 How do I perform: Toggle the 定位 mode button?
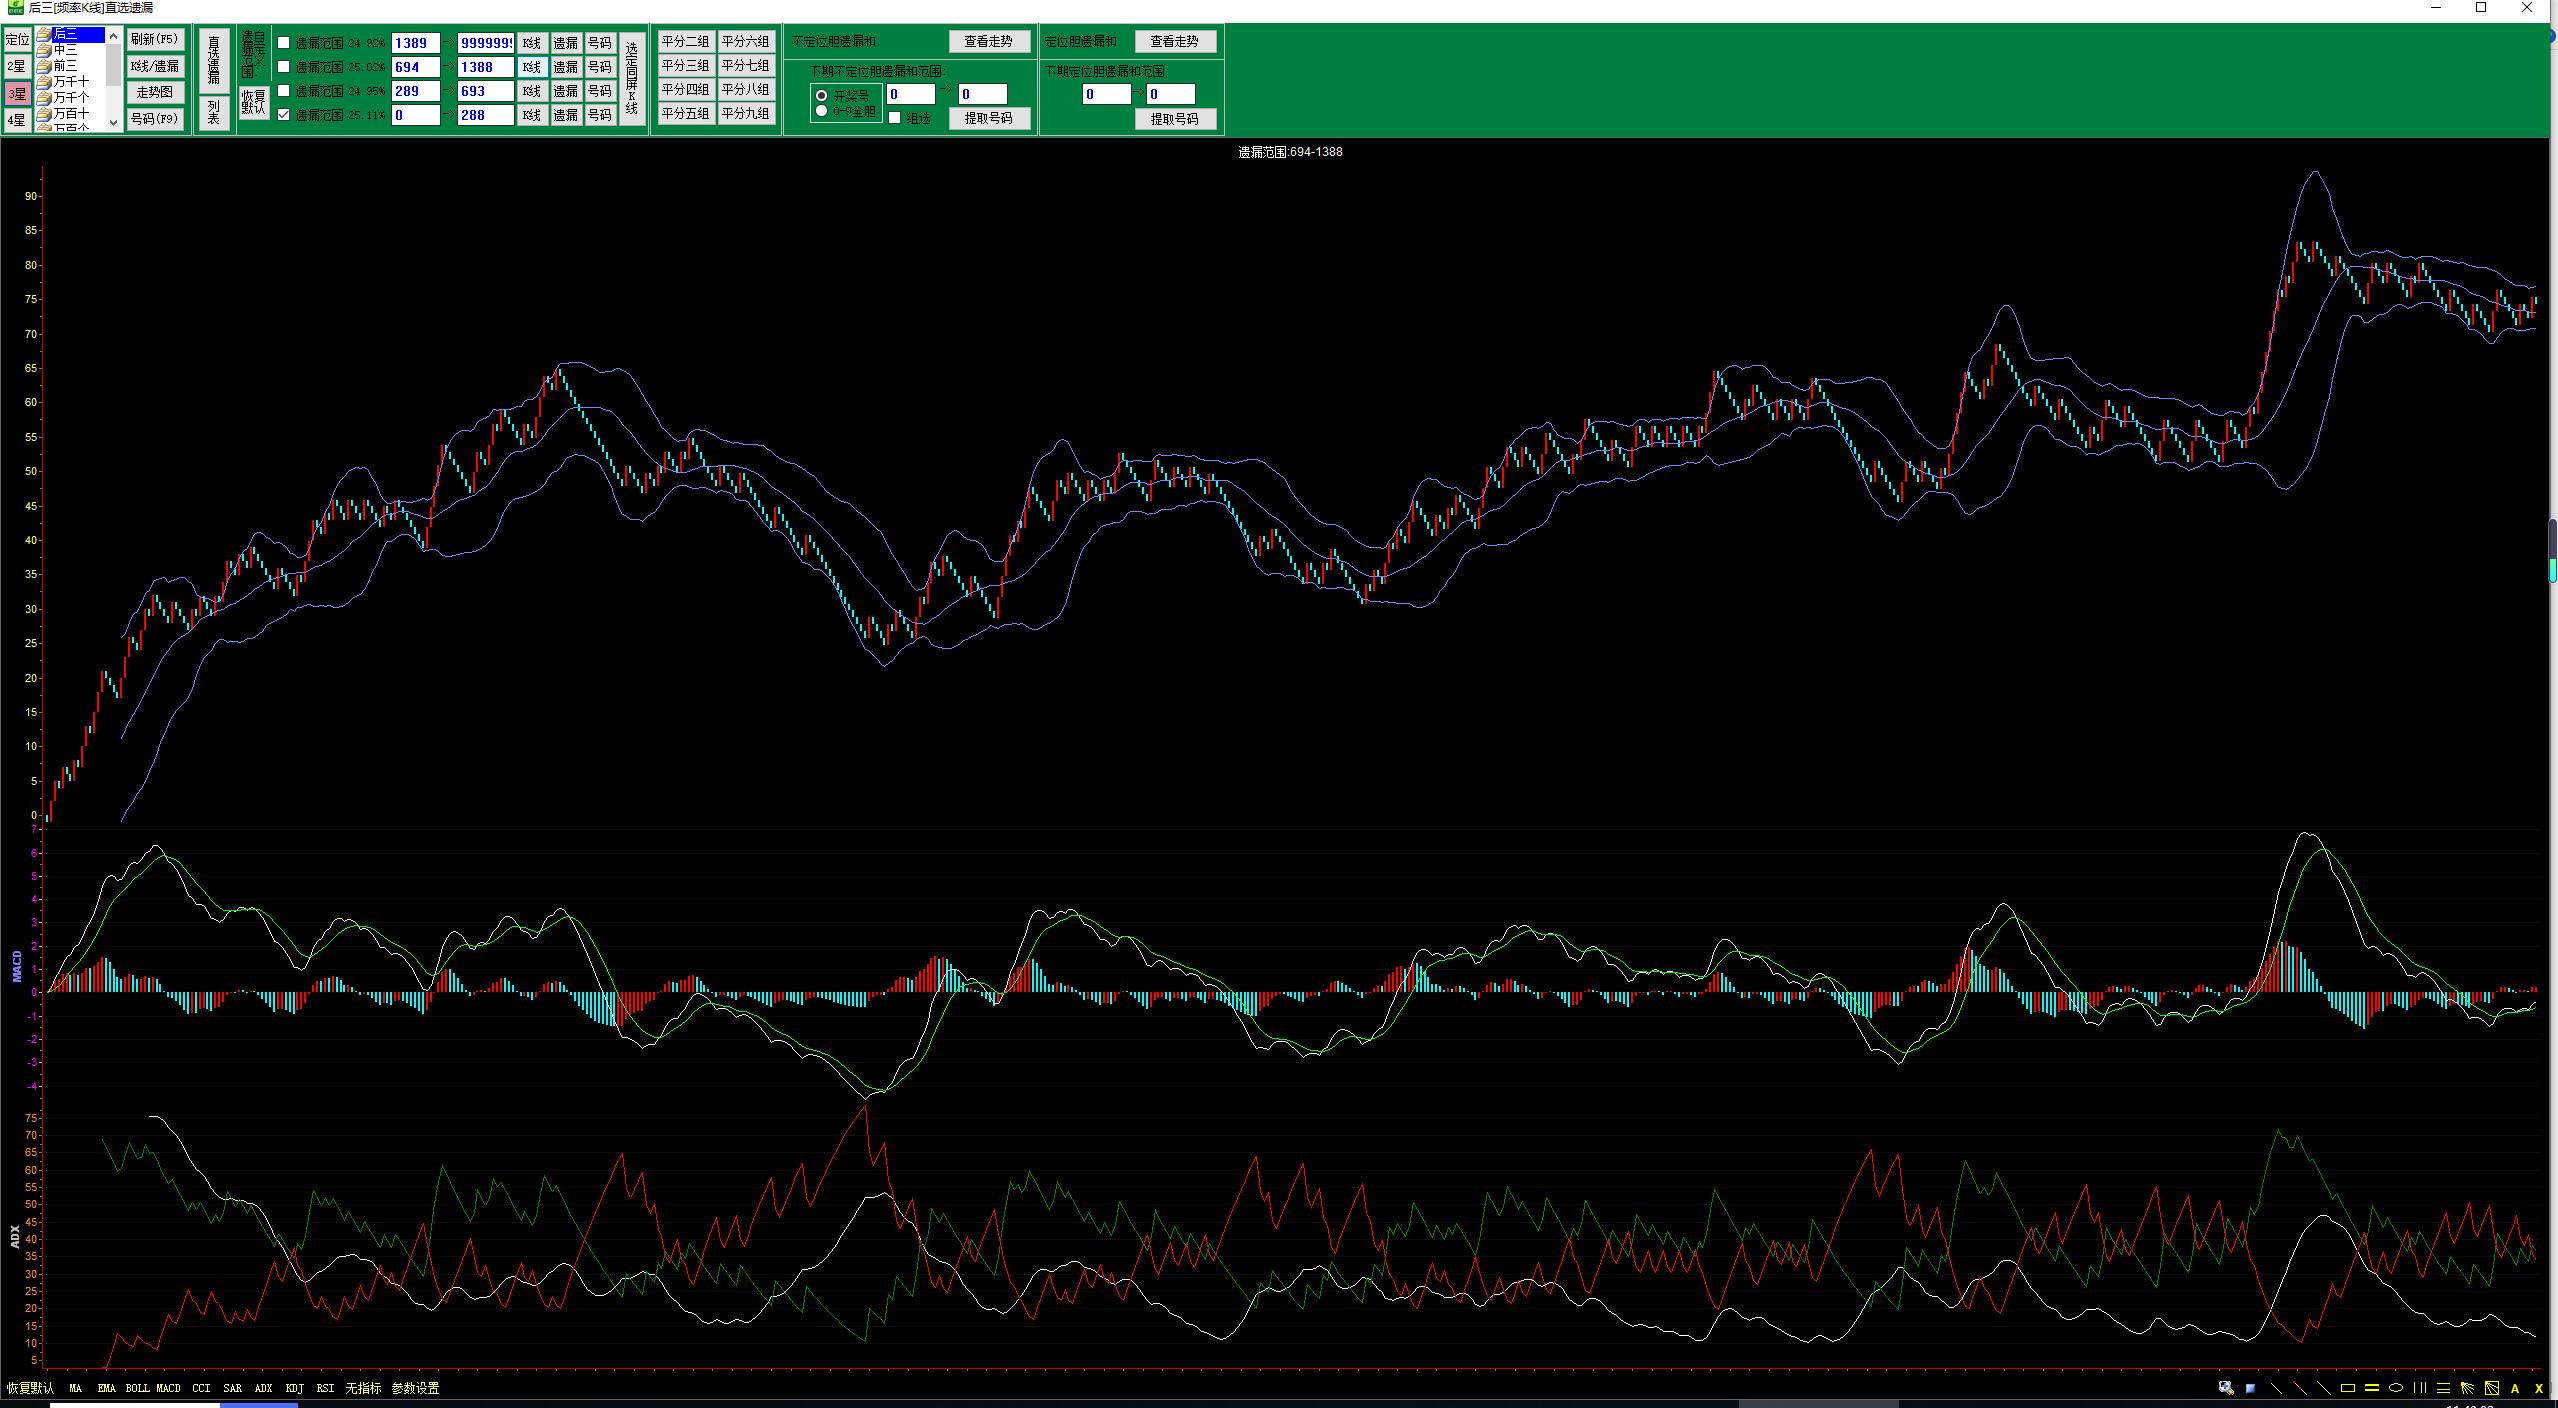click(x=17, y=39)
